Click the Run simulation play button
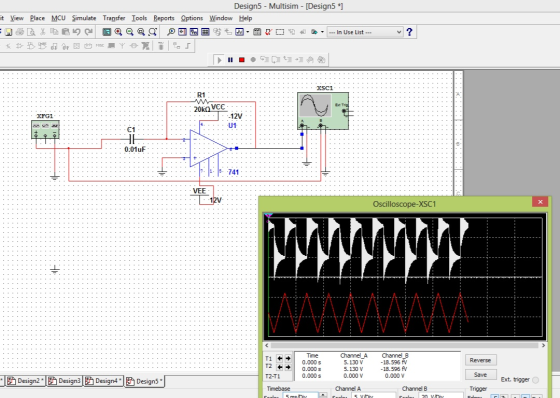Screen dimensions: 560x398 point(219,60)
